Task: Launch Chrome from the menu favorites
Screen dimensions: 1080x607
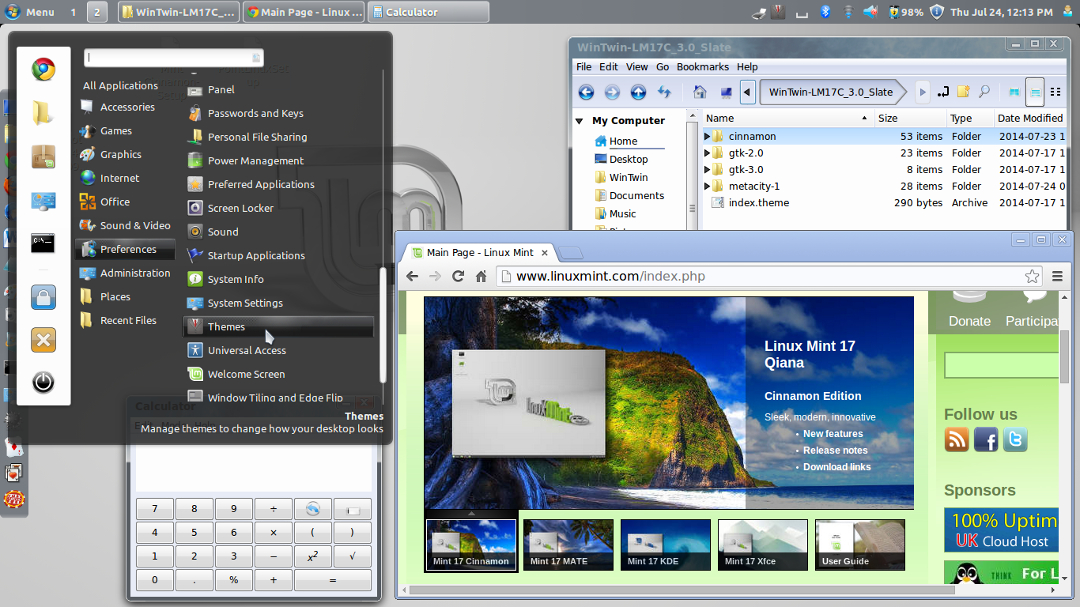Action: click(43, 70)
